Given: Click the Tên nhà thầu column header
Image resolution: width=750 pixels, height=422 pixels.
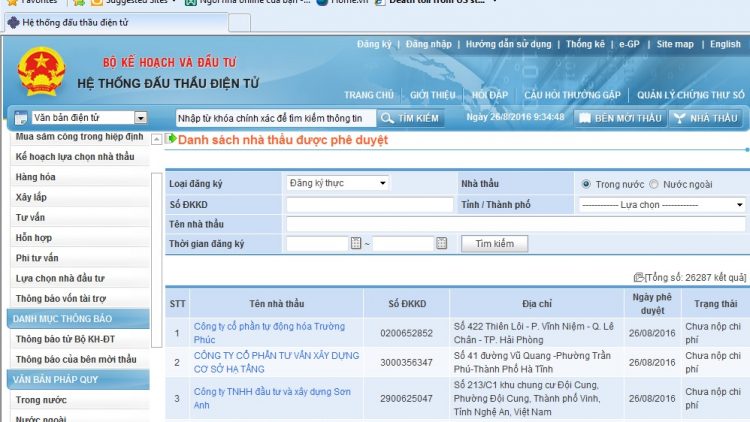Looking at the screenshot, I should click(x=276, y=304).
